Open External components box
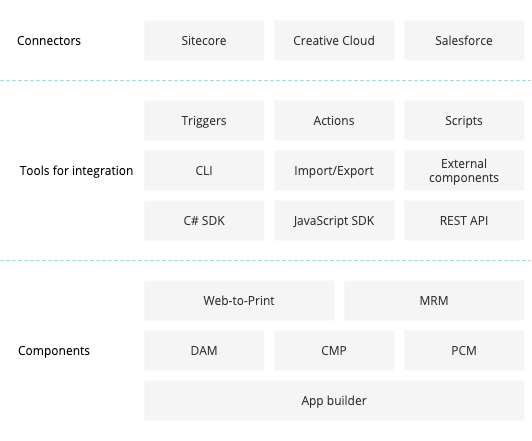The height and width of the screenshot is (441, 532). tap(464, 171)
